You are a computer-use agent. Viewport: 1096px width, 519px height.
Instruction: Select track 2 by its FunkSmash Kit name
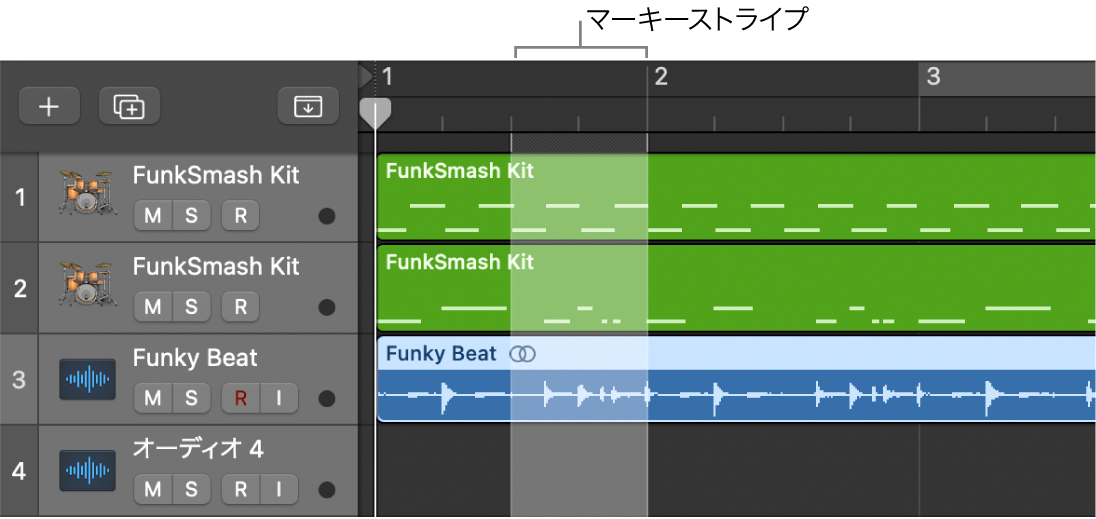[x=216, y=266]
